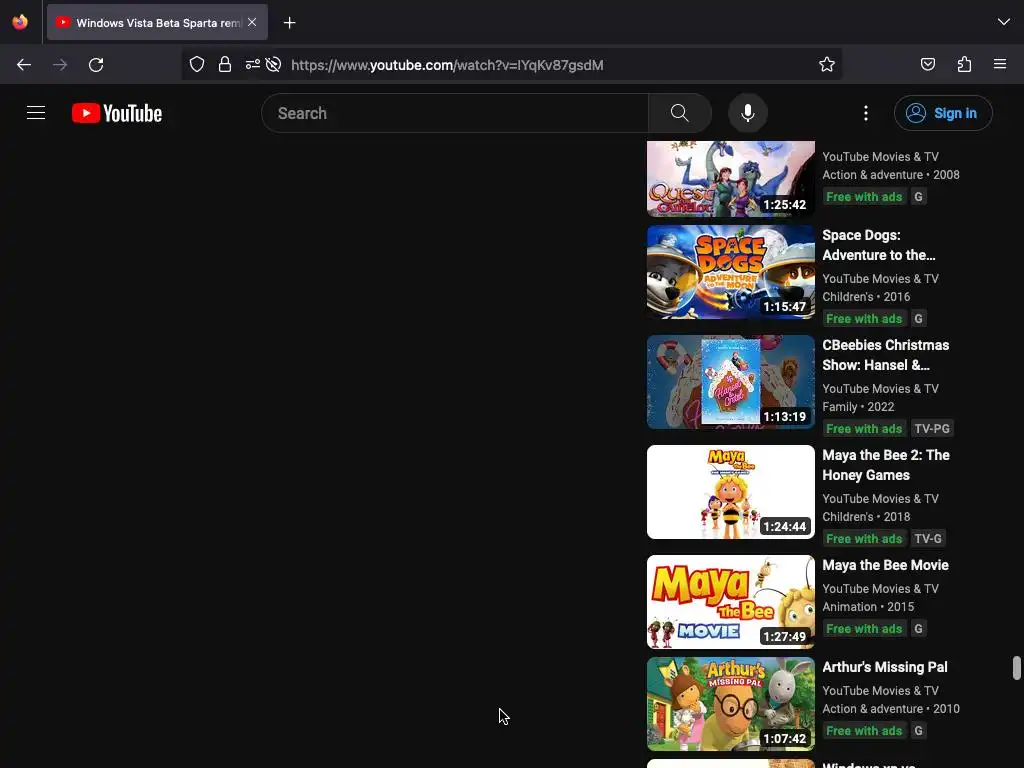Screen dimensions: 1024x768
Task: Close the Windows Vista Beta Sparta tab
Action: (252, 22)
